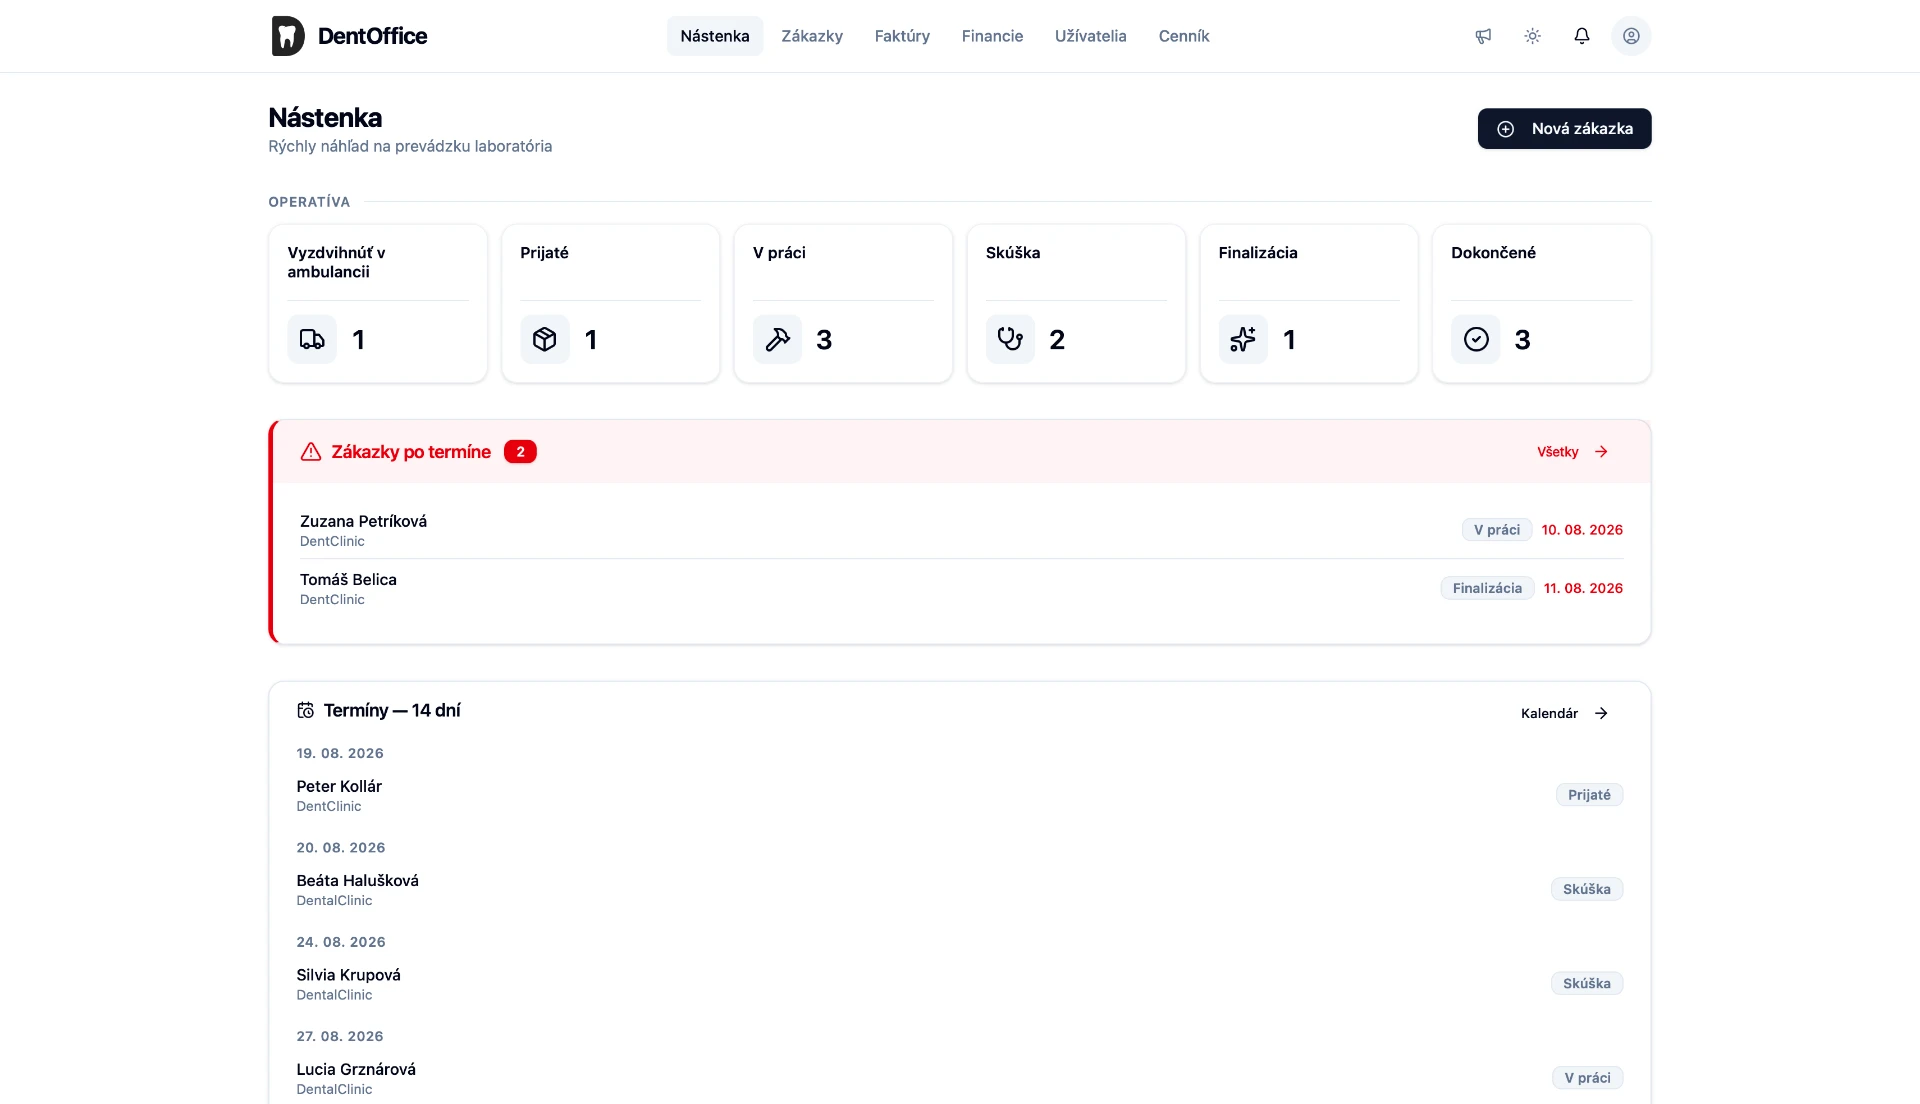This screenshot has height=1104, width=1920.
Task: Open the DentOffice brand name link
Action: [x=372, y=36]
